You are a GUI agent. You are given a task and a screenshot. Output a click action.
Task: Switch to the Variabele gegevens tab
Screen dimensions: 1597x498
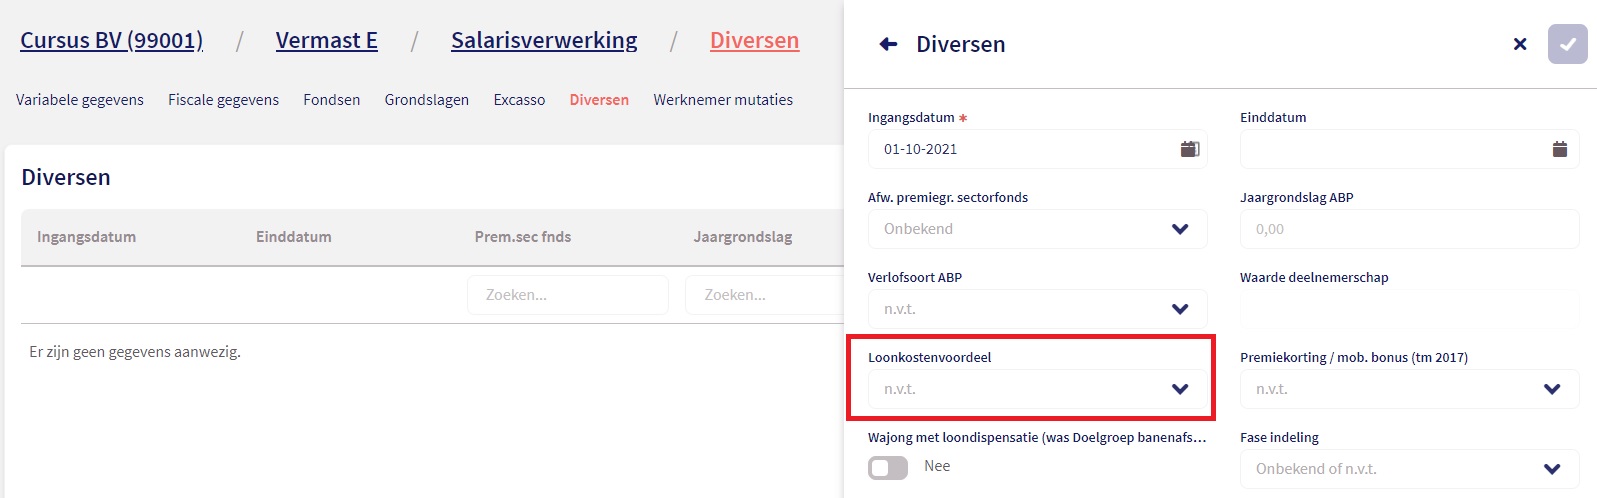tap(80, 100)
